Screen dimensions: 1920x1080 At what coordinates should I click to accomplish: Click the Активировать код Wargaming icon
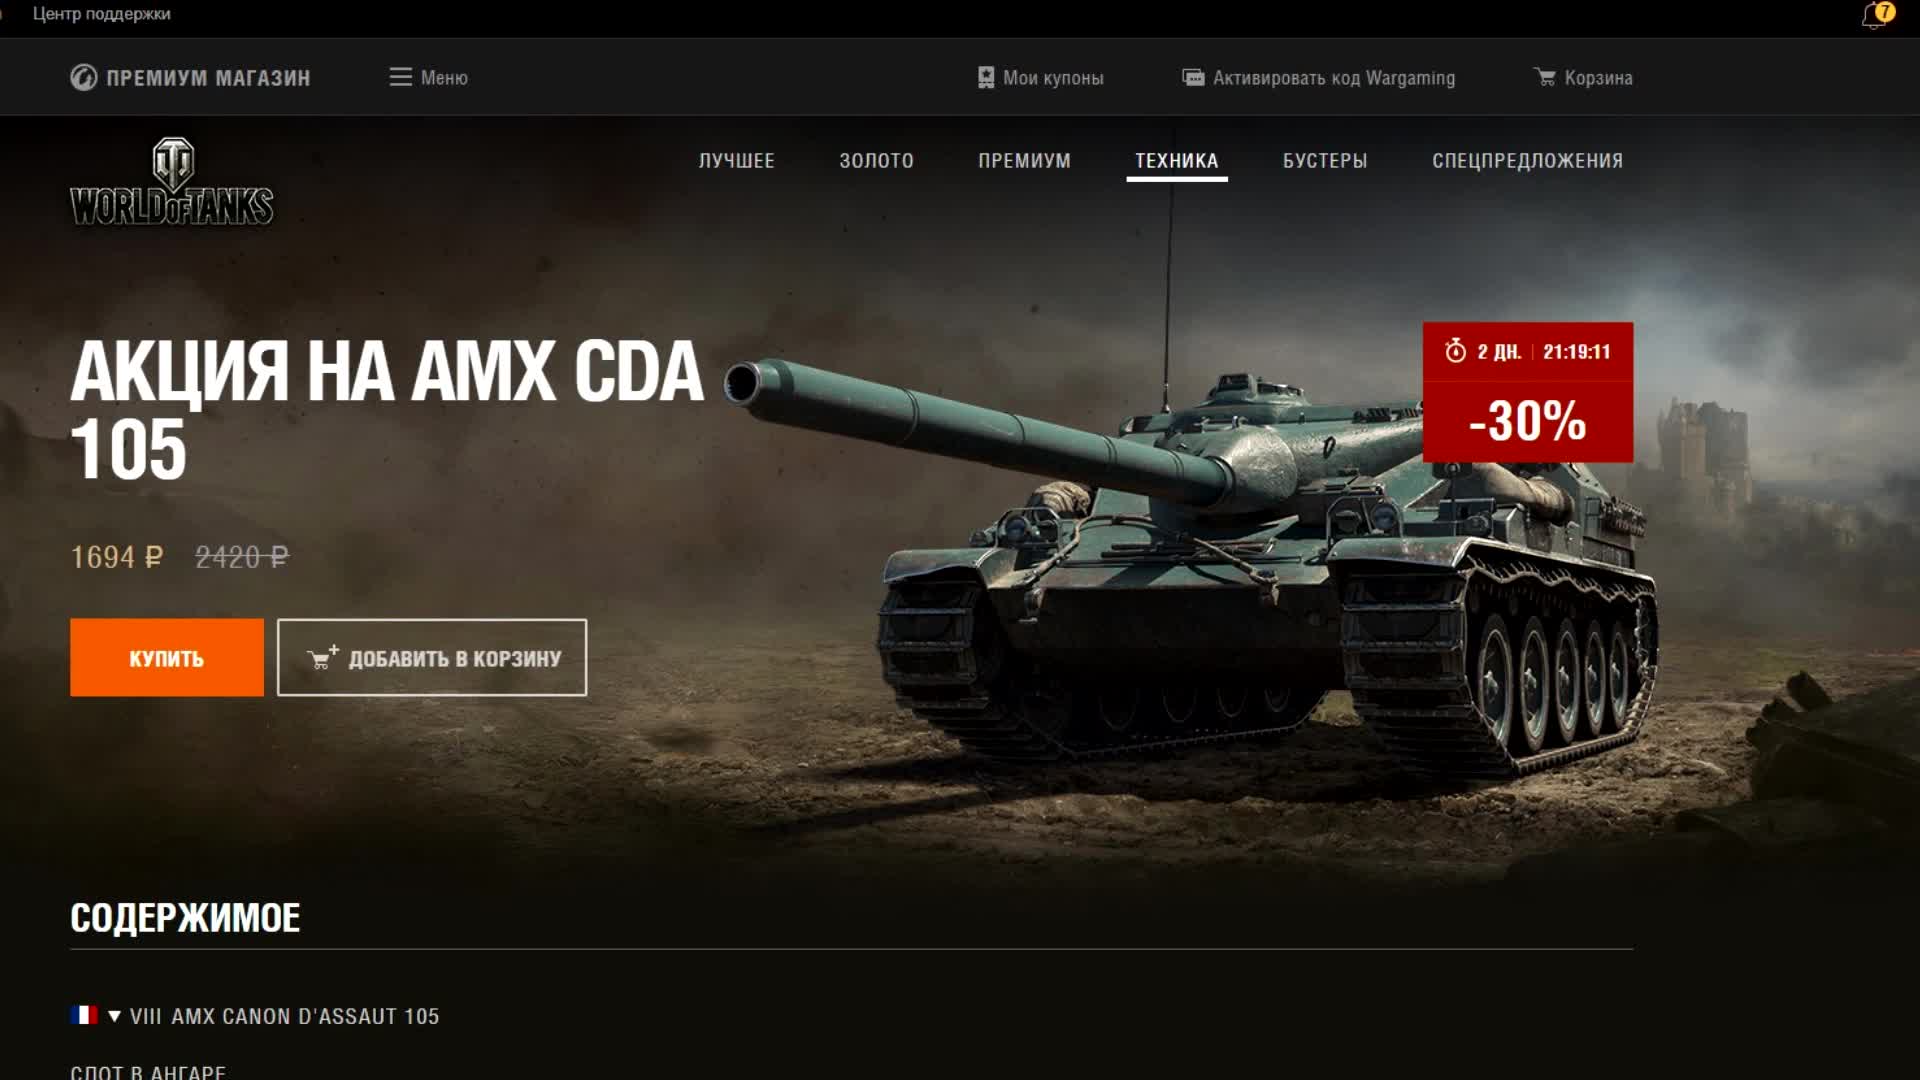point(1193,77)
